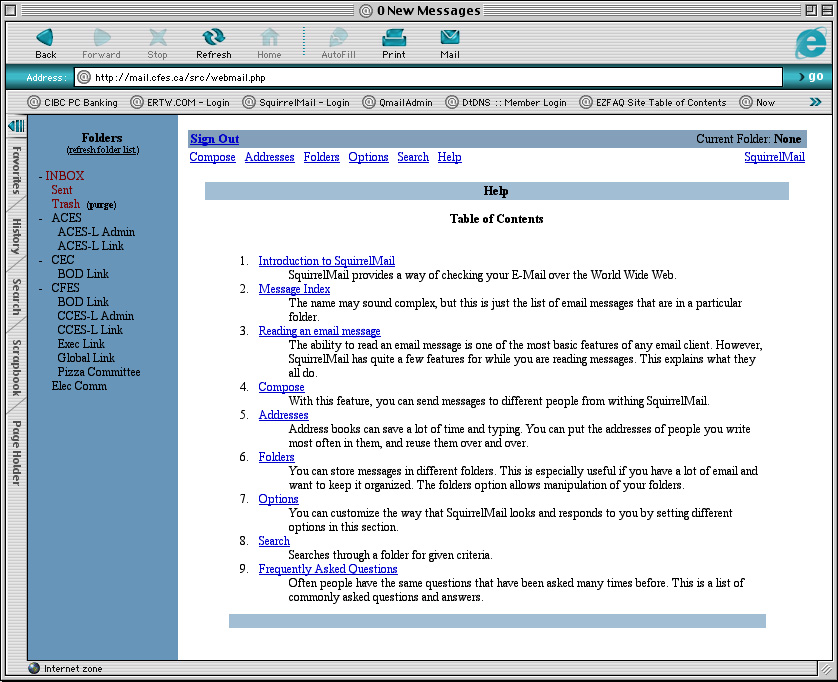Click the Internet Explorer logo icon
The width and height of the screenshot is (838, 682).
[810, 43]
